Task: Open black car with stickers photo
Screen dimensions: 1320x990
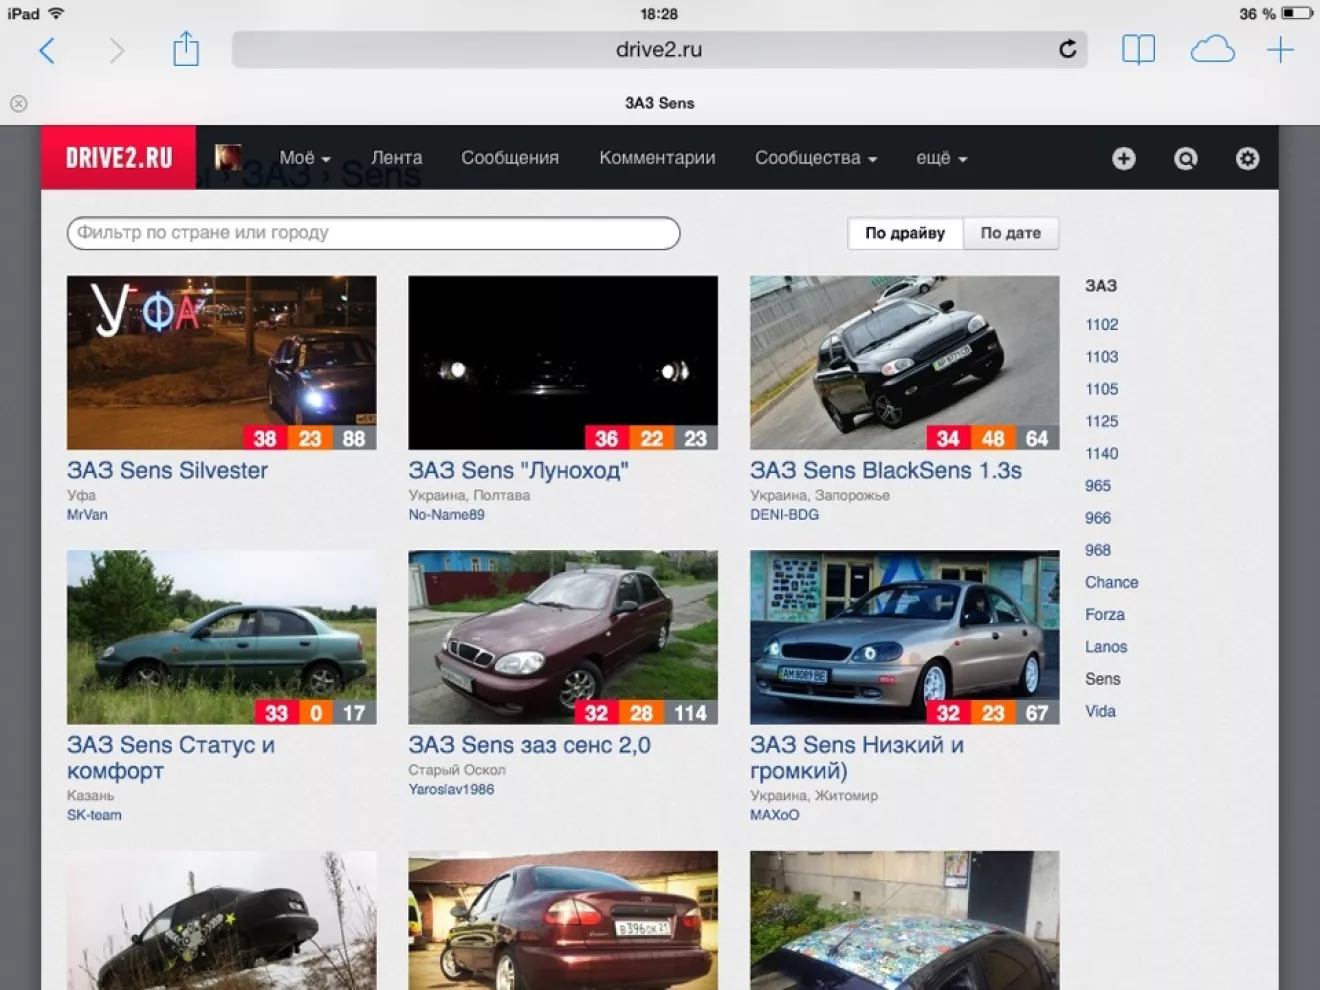Action: (221, 920)
